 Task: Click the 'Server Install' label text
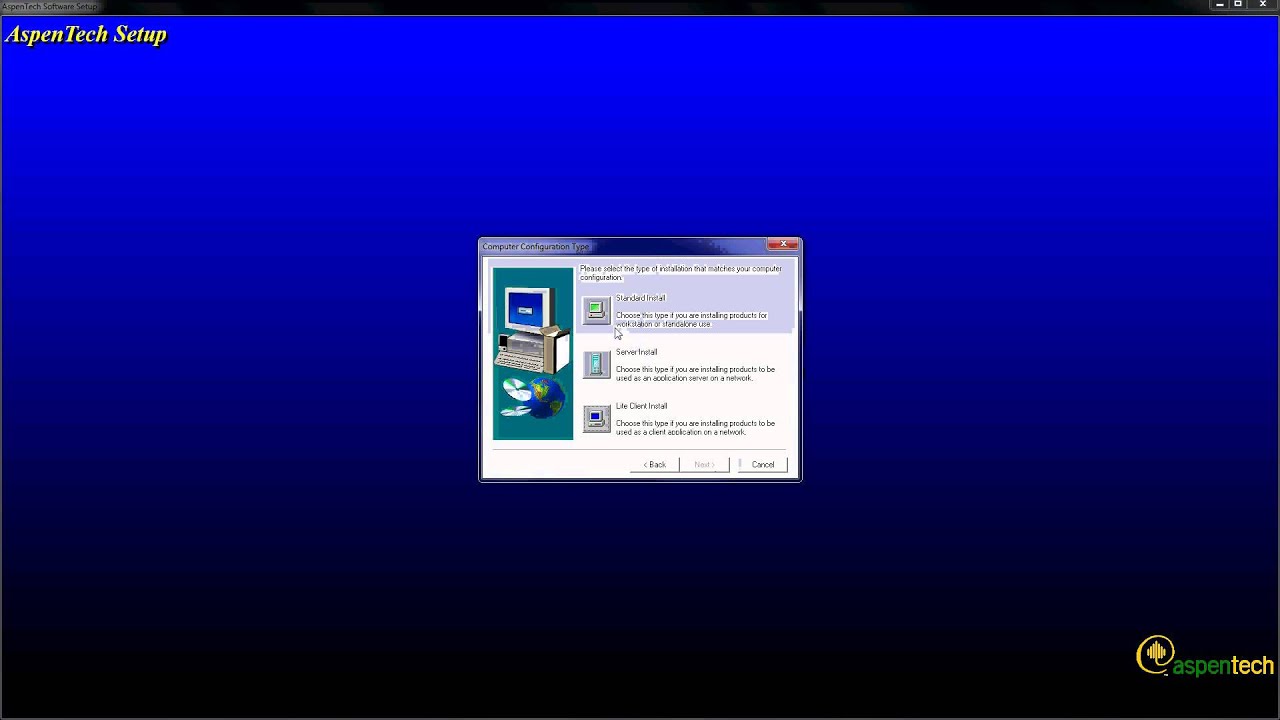click(x=636, y=352)
